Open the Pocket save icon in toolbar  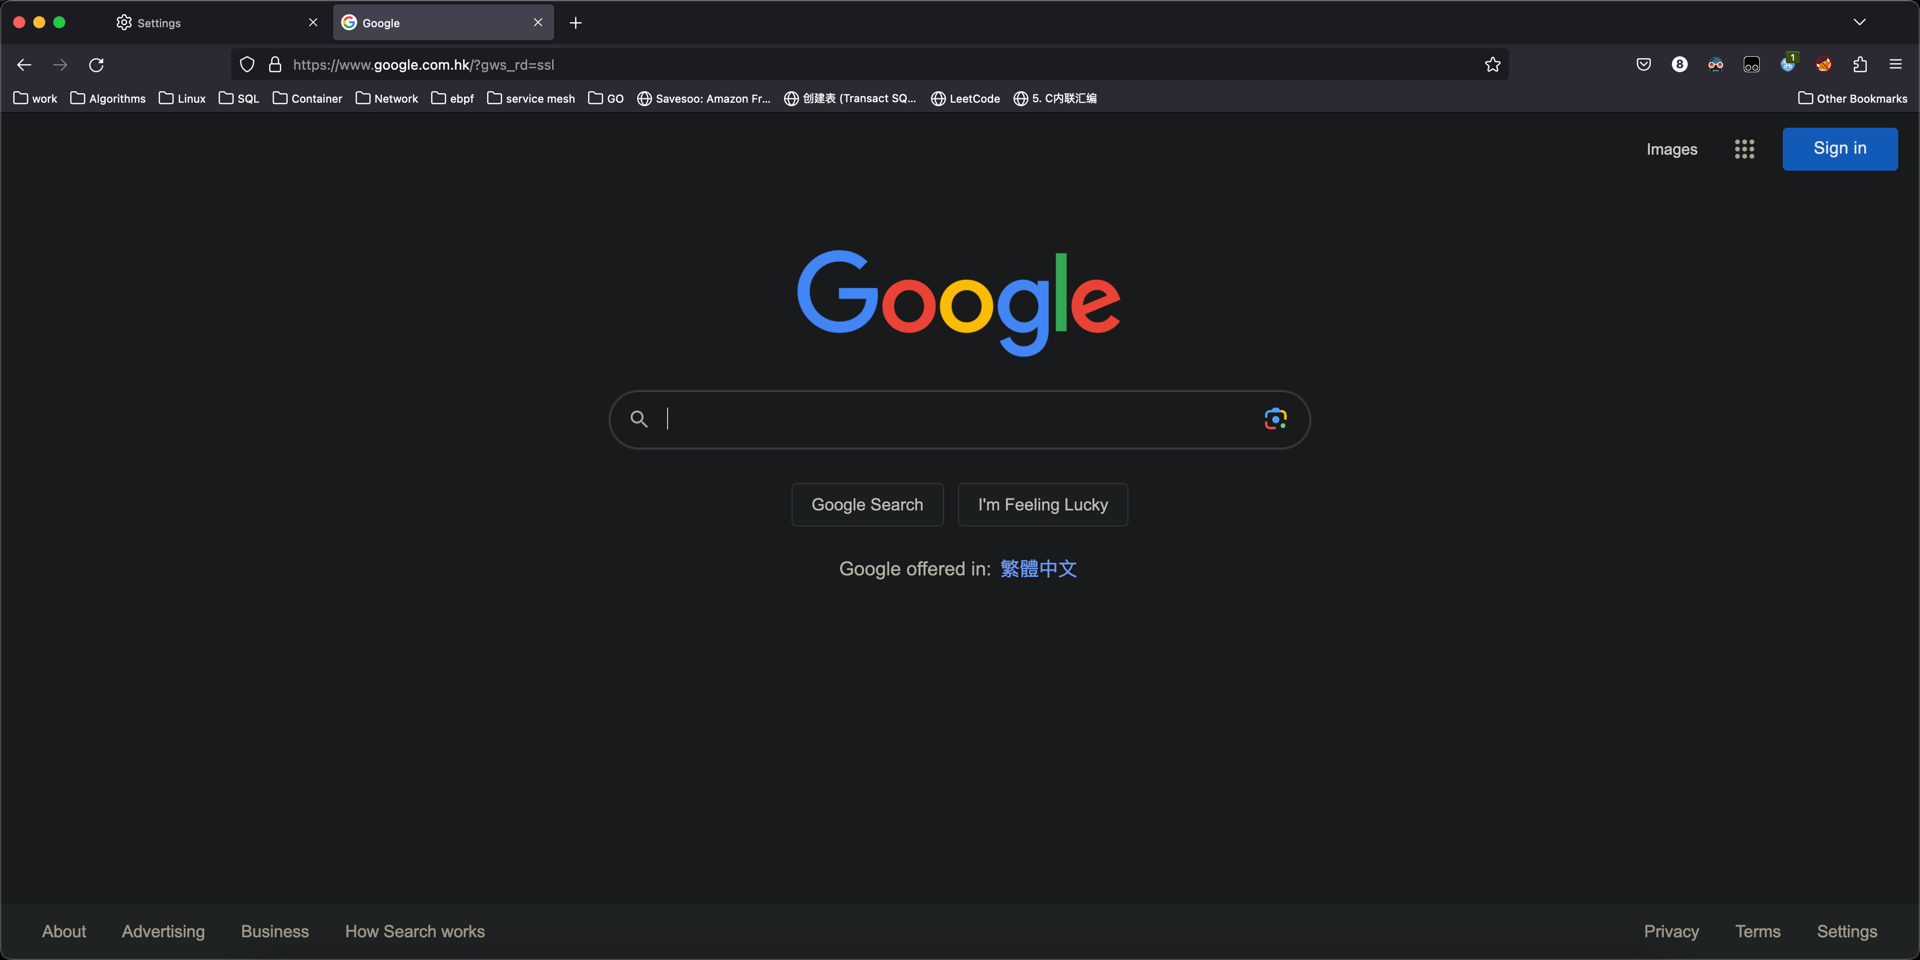(1644, 64)
